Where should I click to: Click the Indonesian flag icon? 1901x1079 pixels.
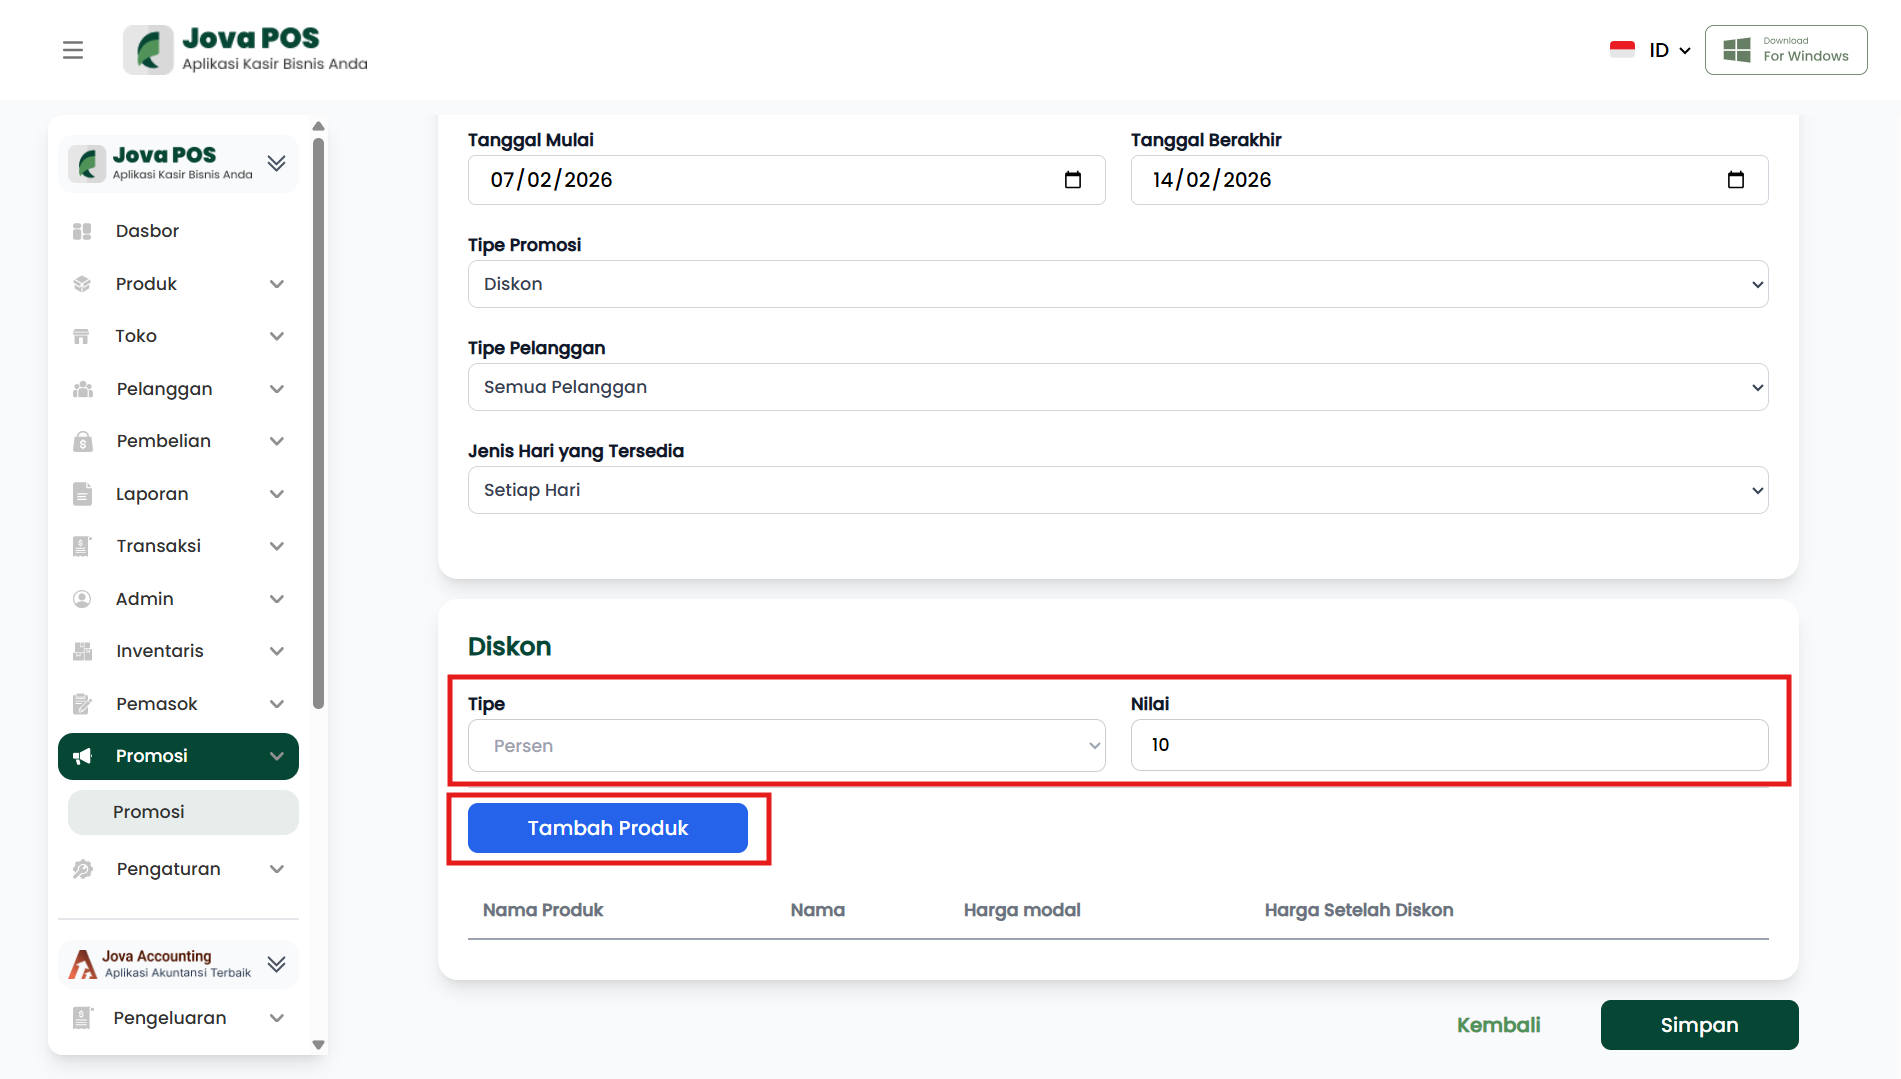click(1621, 50)
